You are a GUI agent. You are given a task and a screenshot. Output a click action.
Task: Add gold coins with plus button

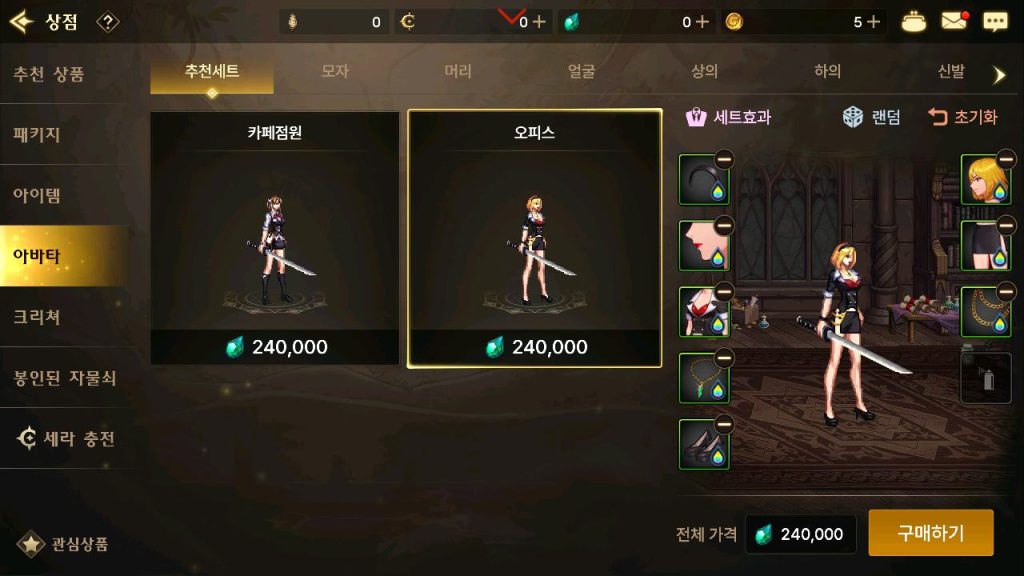(x=873, y=22)
